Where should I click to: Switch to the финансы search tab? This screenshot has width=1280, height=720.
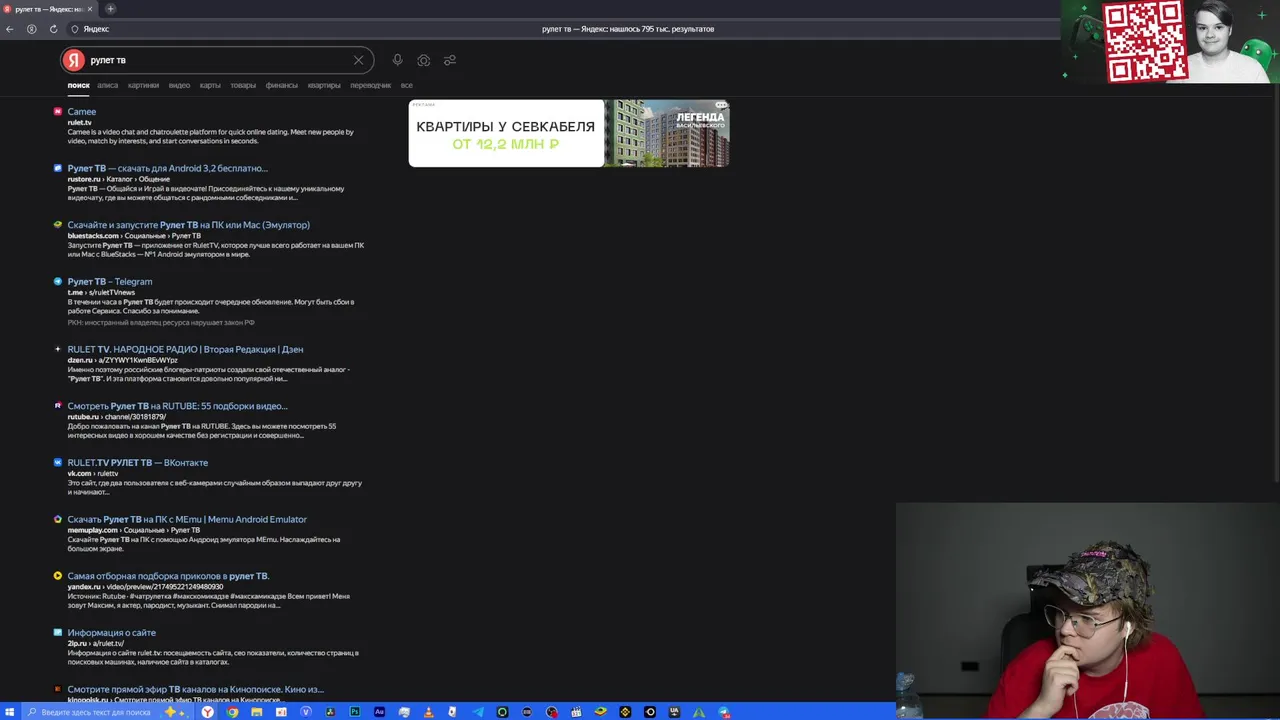(x=282, y=85)
